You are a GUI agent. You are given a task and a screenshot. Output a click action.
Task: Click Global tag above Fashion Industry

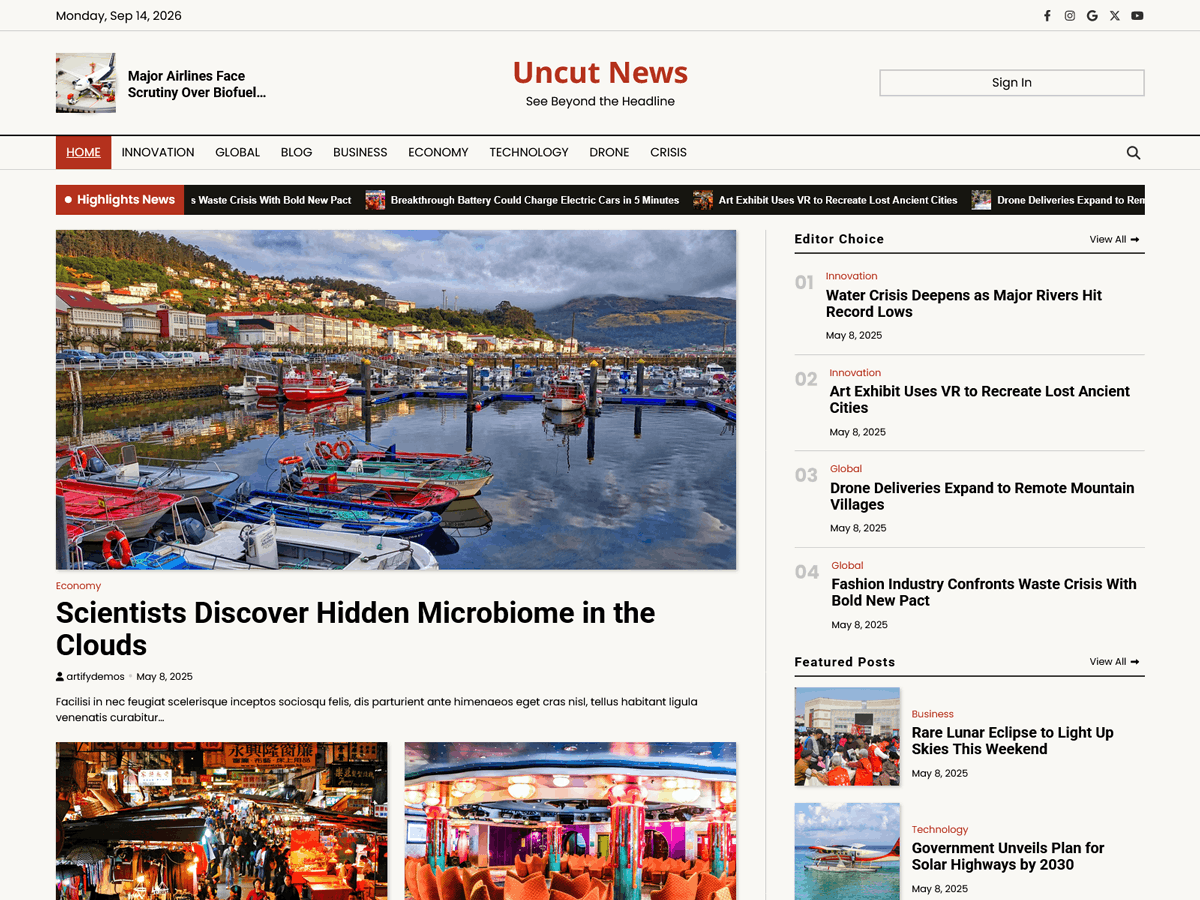pos(847,566)
